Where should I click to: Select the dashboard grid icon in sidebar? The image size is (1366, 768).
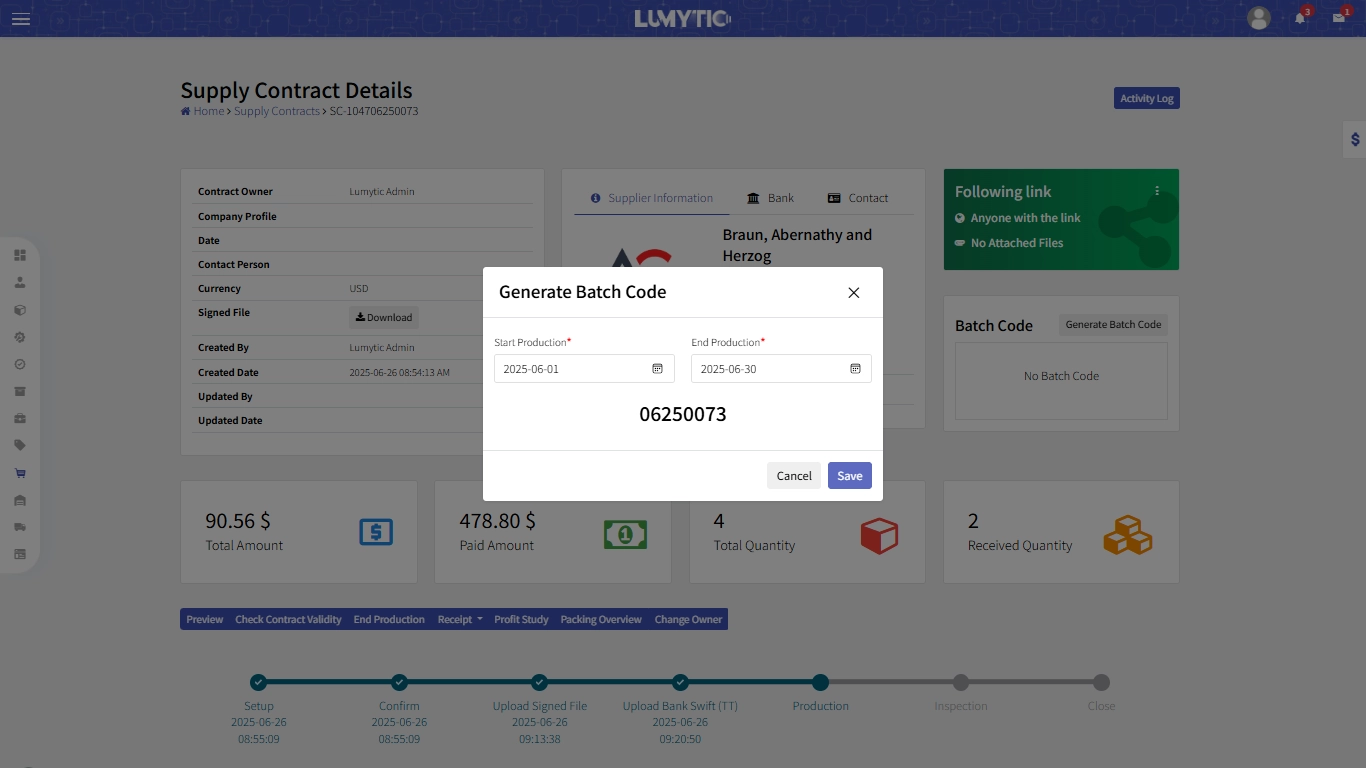(19, 255)
